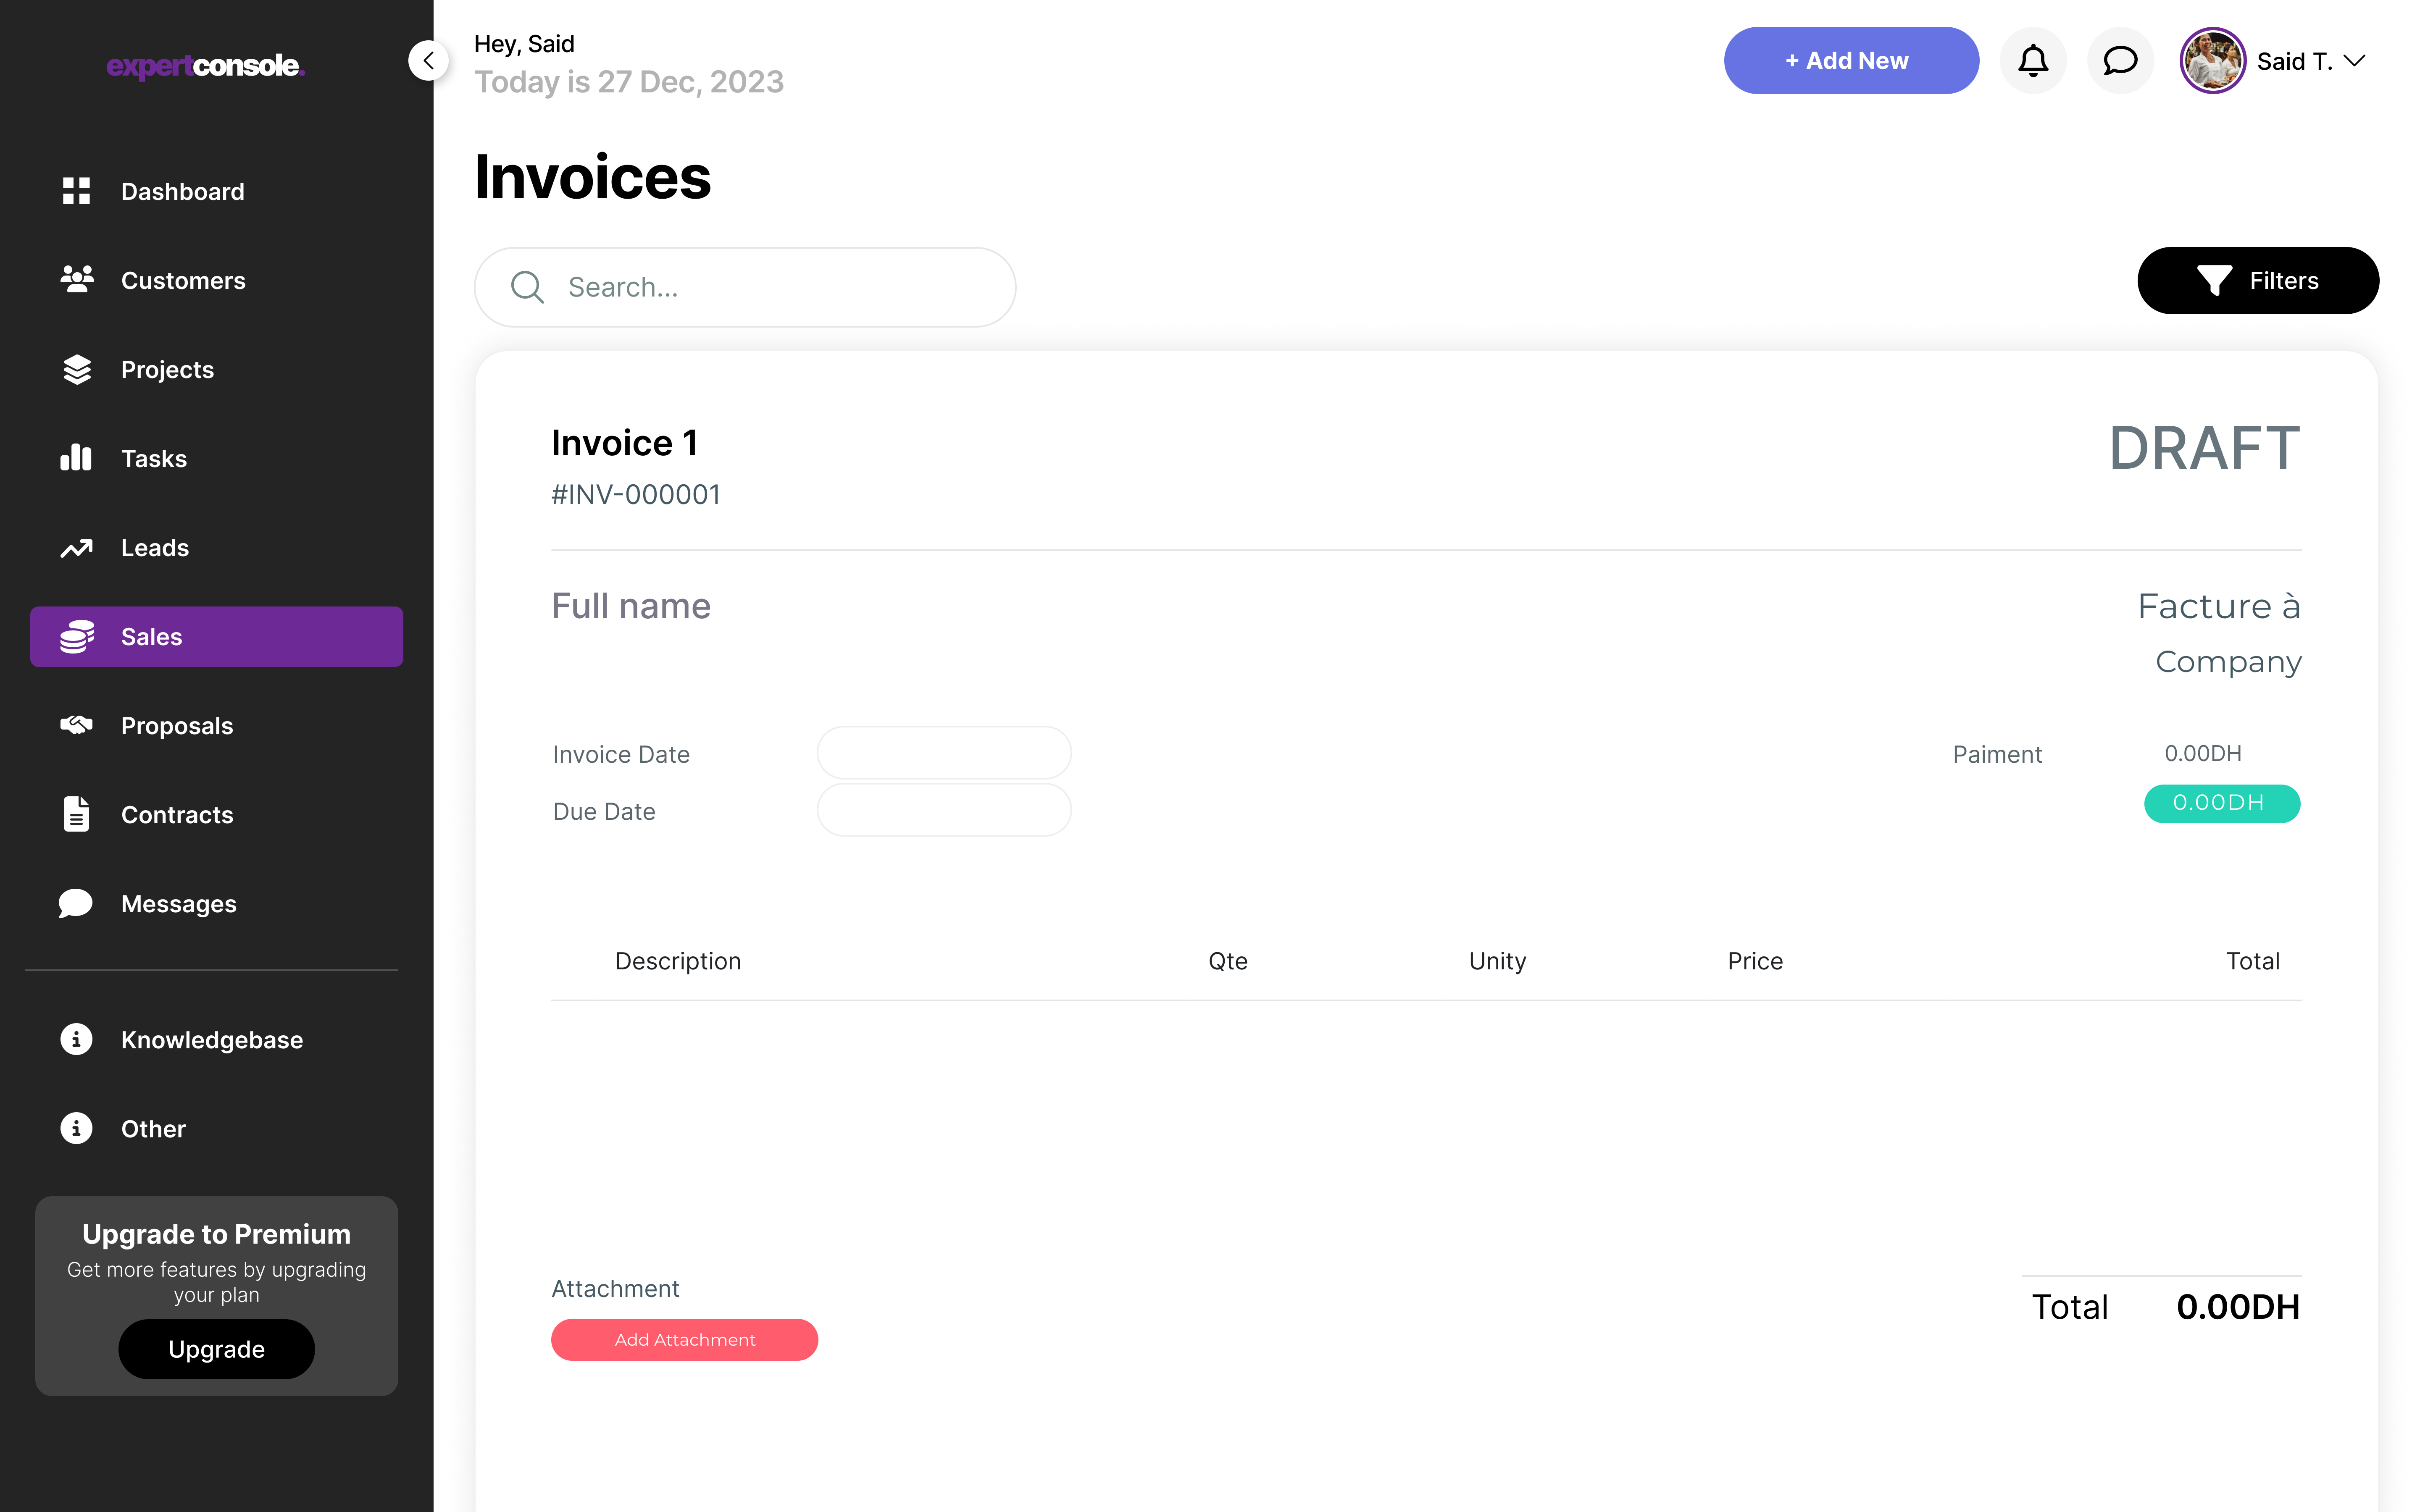
Task: Click the Tasks bar chart icon
Action: click(x=76, y=458)
